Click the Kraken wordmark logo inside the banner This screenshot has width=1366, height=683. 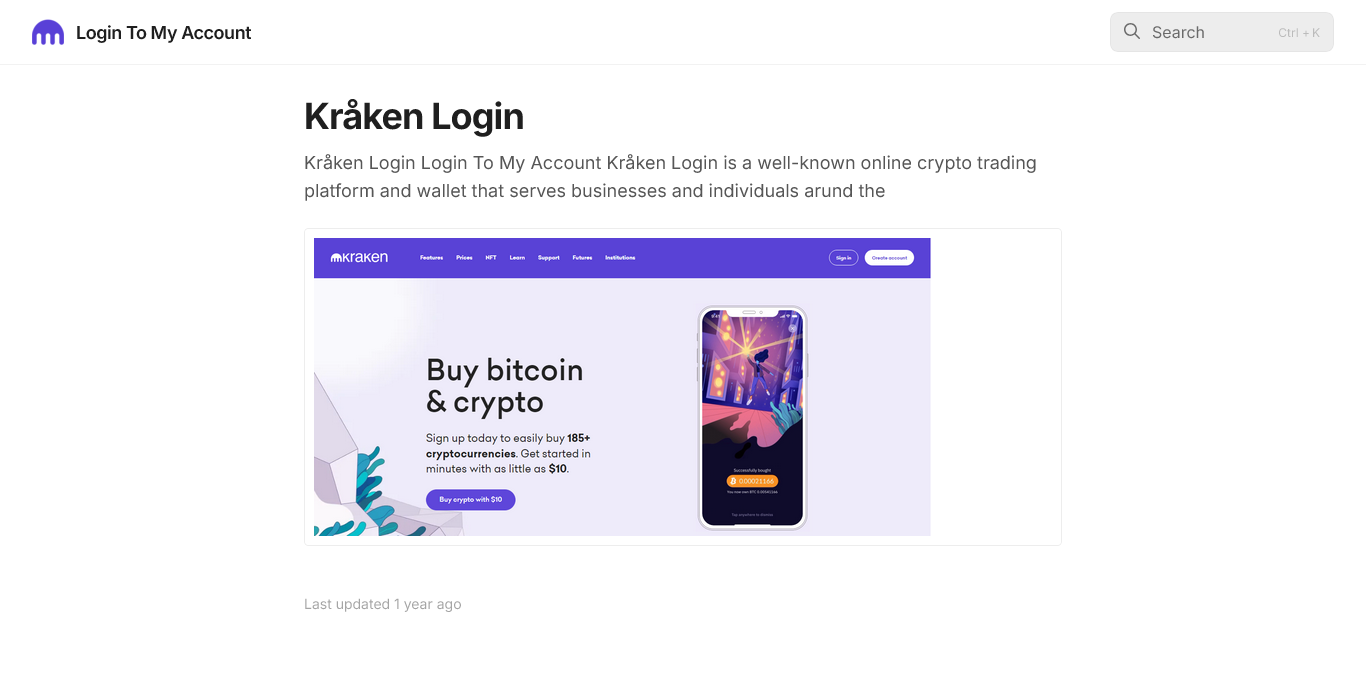tap(359, 258)
